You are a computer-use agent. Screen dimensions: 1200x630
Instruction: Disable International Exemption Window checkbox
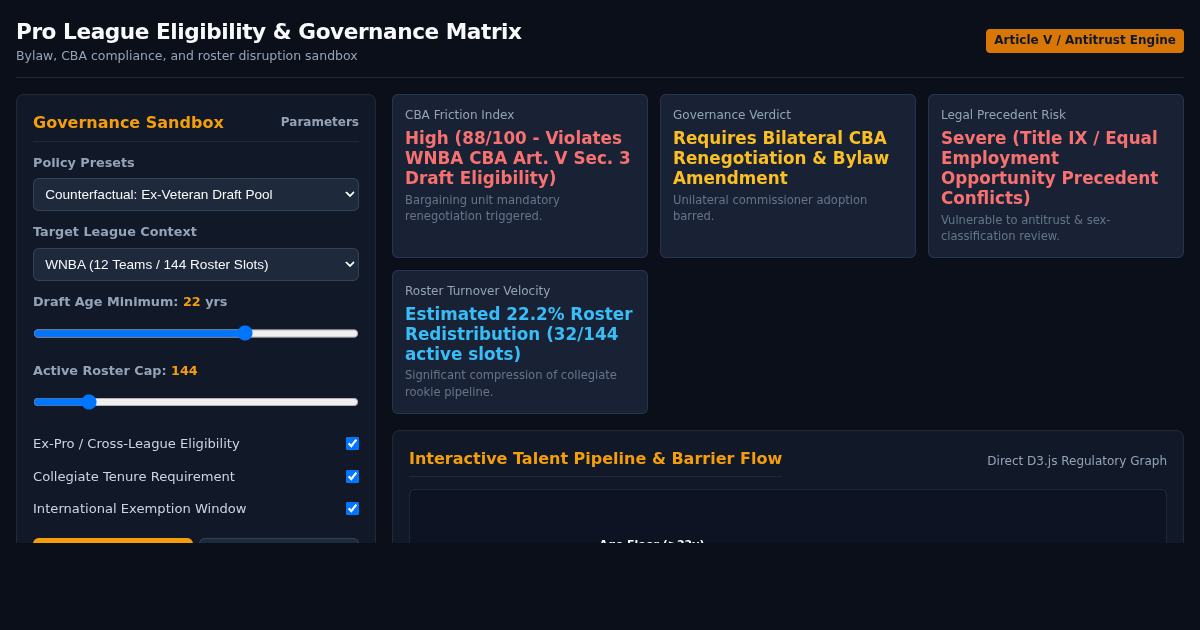[352, 508]
